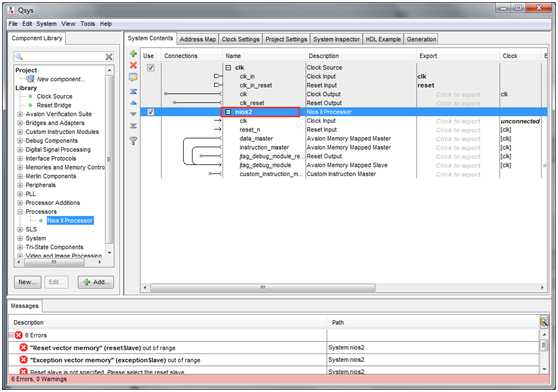
Task: Select Nios II Processor in library tree
Action: pyautogui.click(x=70, y=221)
